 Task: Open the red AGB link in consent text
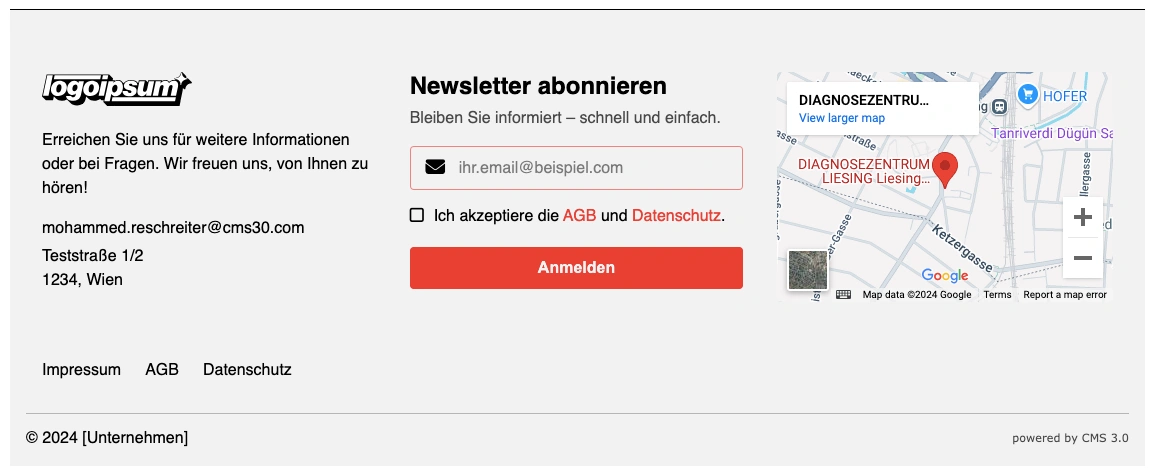pos(579,216)
